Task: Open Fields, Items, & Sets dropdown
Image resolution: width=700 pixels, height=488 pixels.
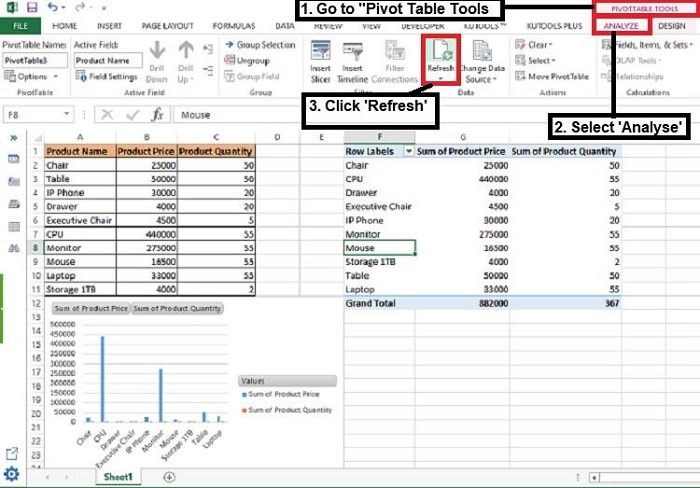Action: tap(647, 45)
